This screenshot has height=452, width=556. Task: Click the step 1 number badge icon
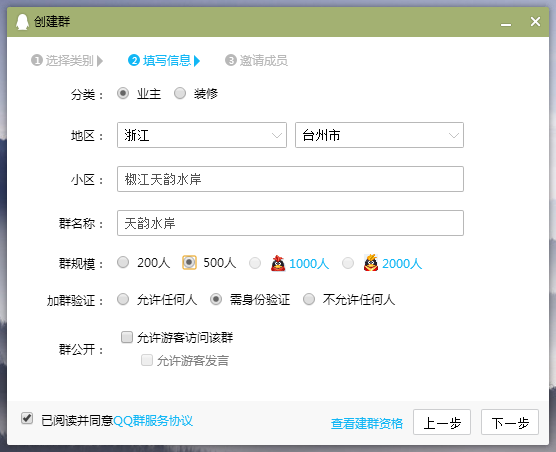pos(37,60)
